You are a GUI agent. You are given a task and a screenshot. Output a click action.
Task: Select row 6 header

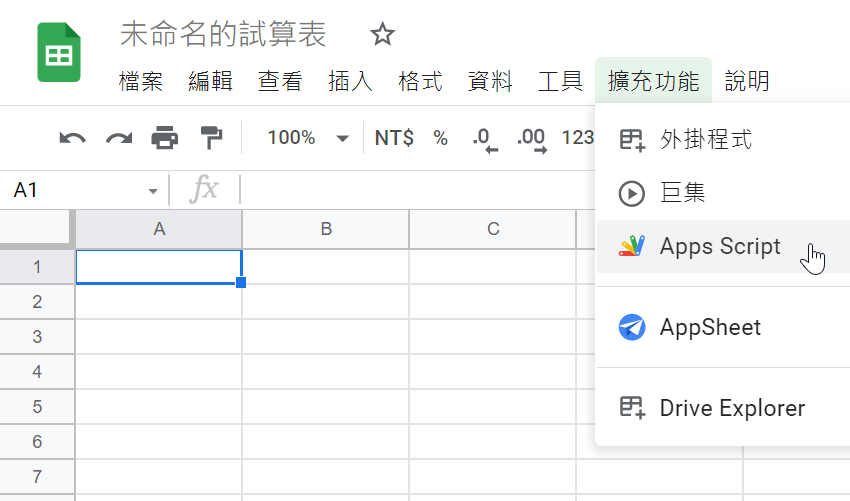(x=37, y=441)
